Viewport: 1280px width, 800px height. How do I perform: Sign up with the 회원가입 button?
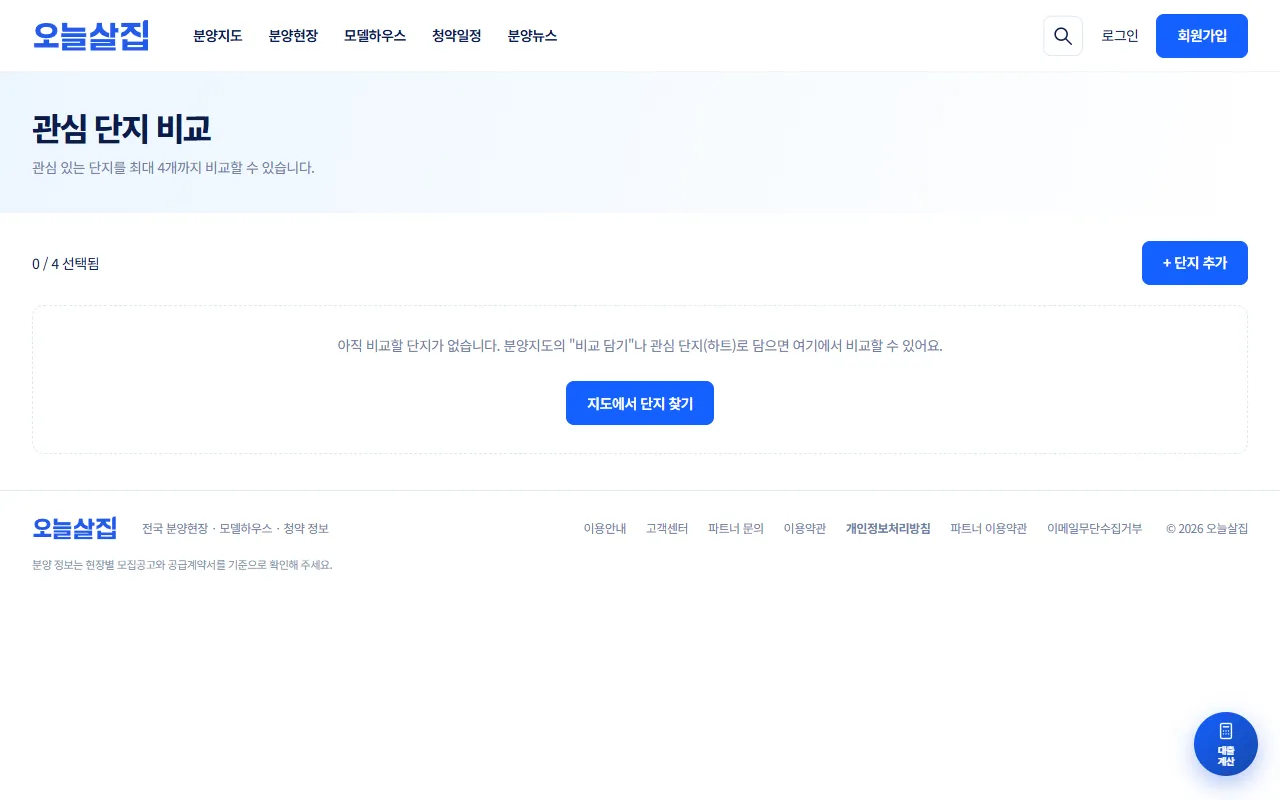(x=1202, y=36)
